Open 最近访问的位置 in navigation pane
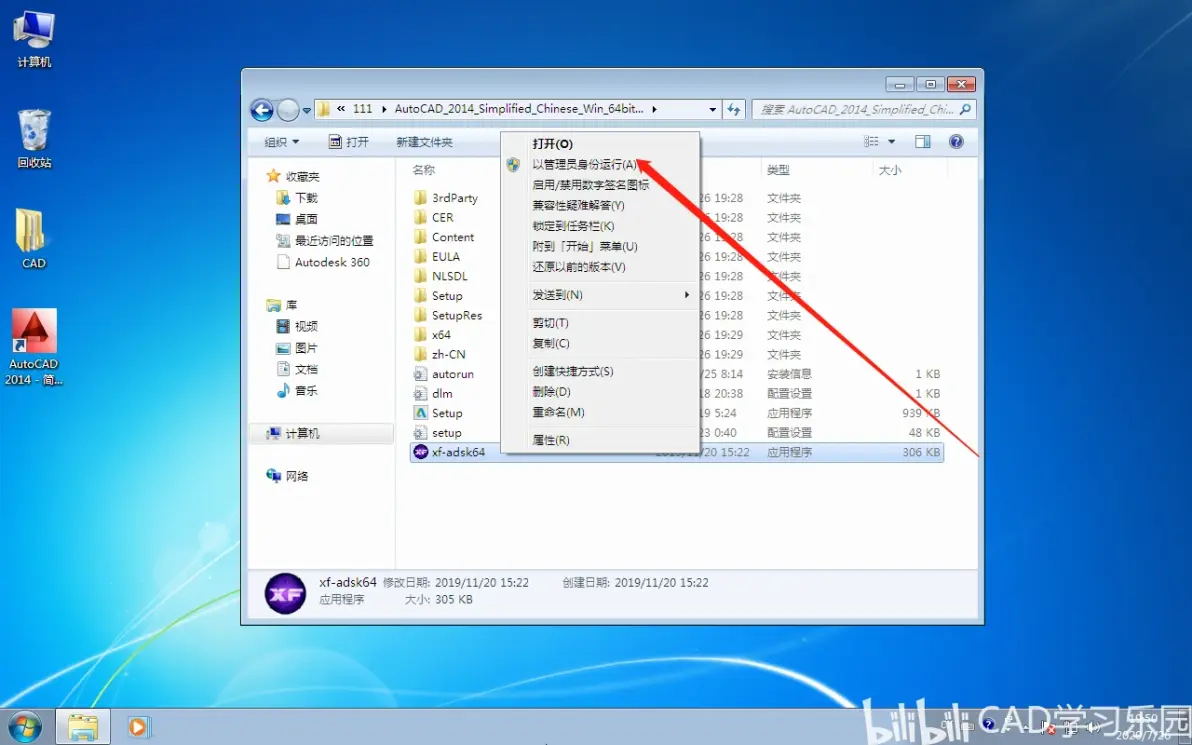Image resolution: width=1192 pixels, height=745 pixels. click(325, 240)
